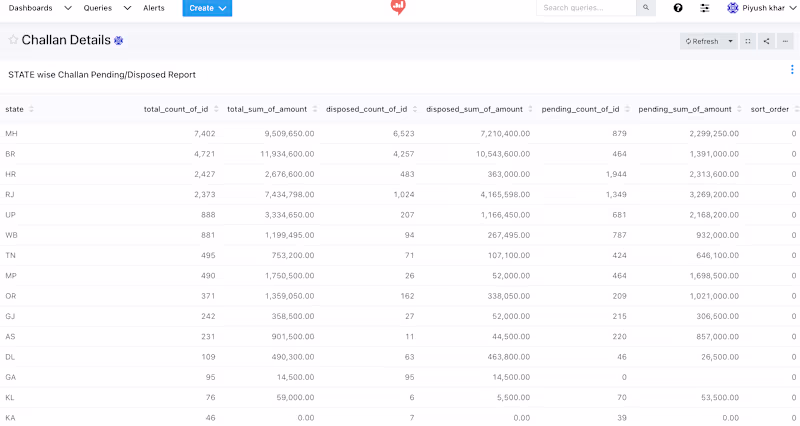
Task: Click total count 76 for KL
Action: [x=211, y=397]
